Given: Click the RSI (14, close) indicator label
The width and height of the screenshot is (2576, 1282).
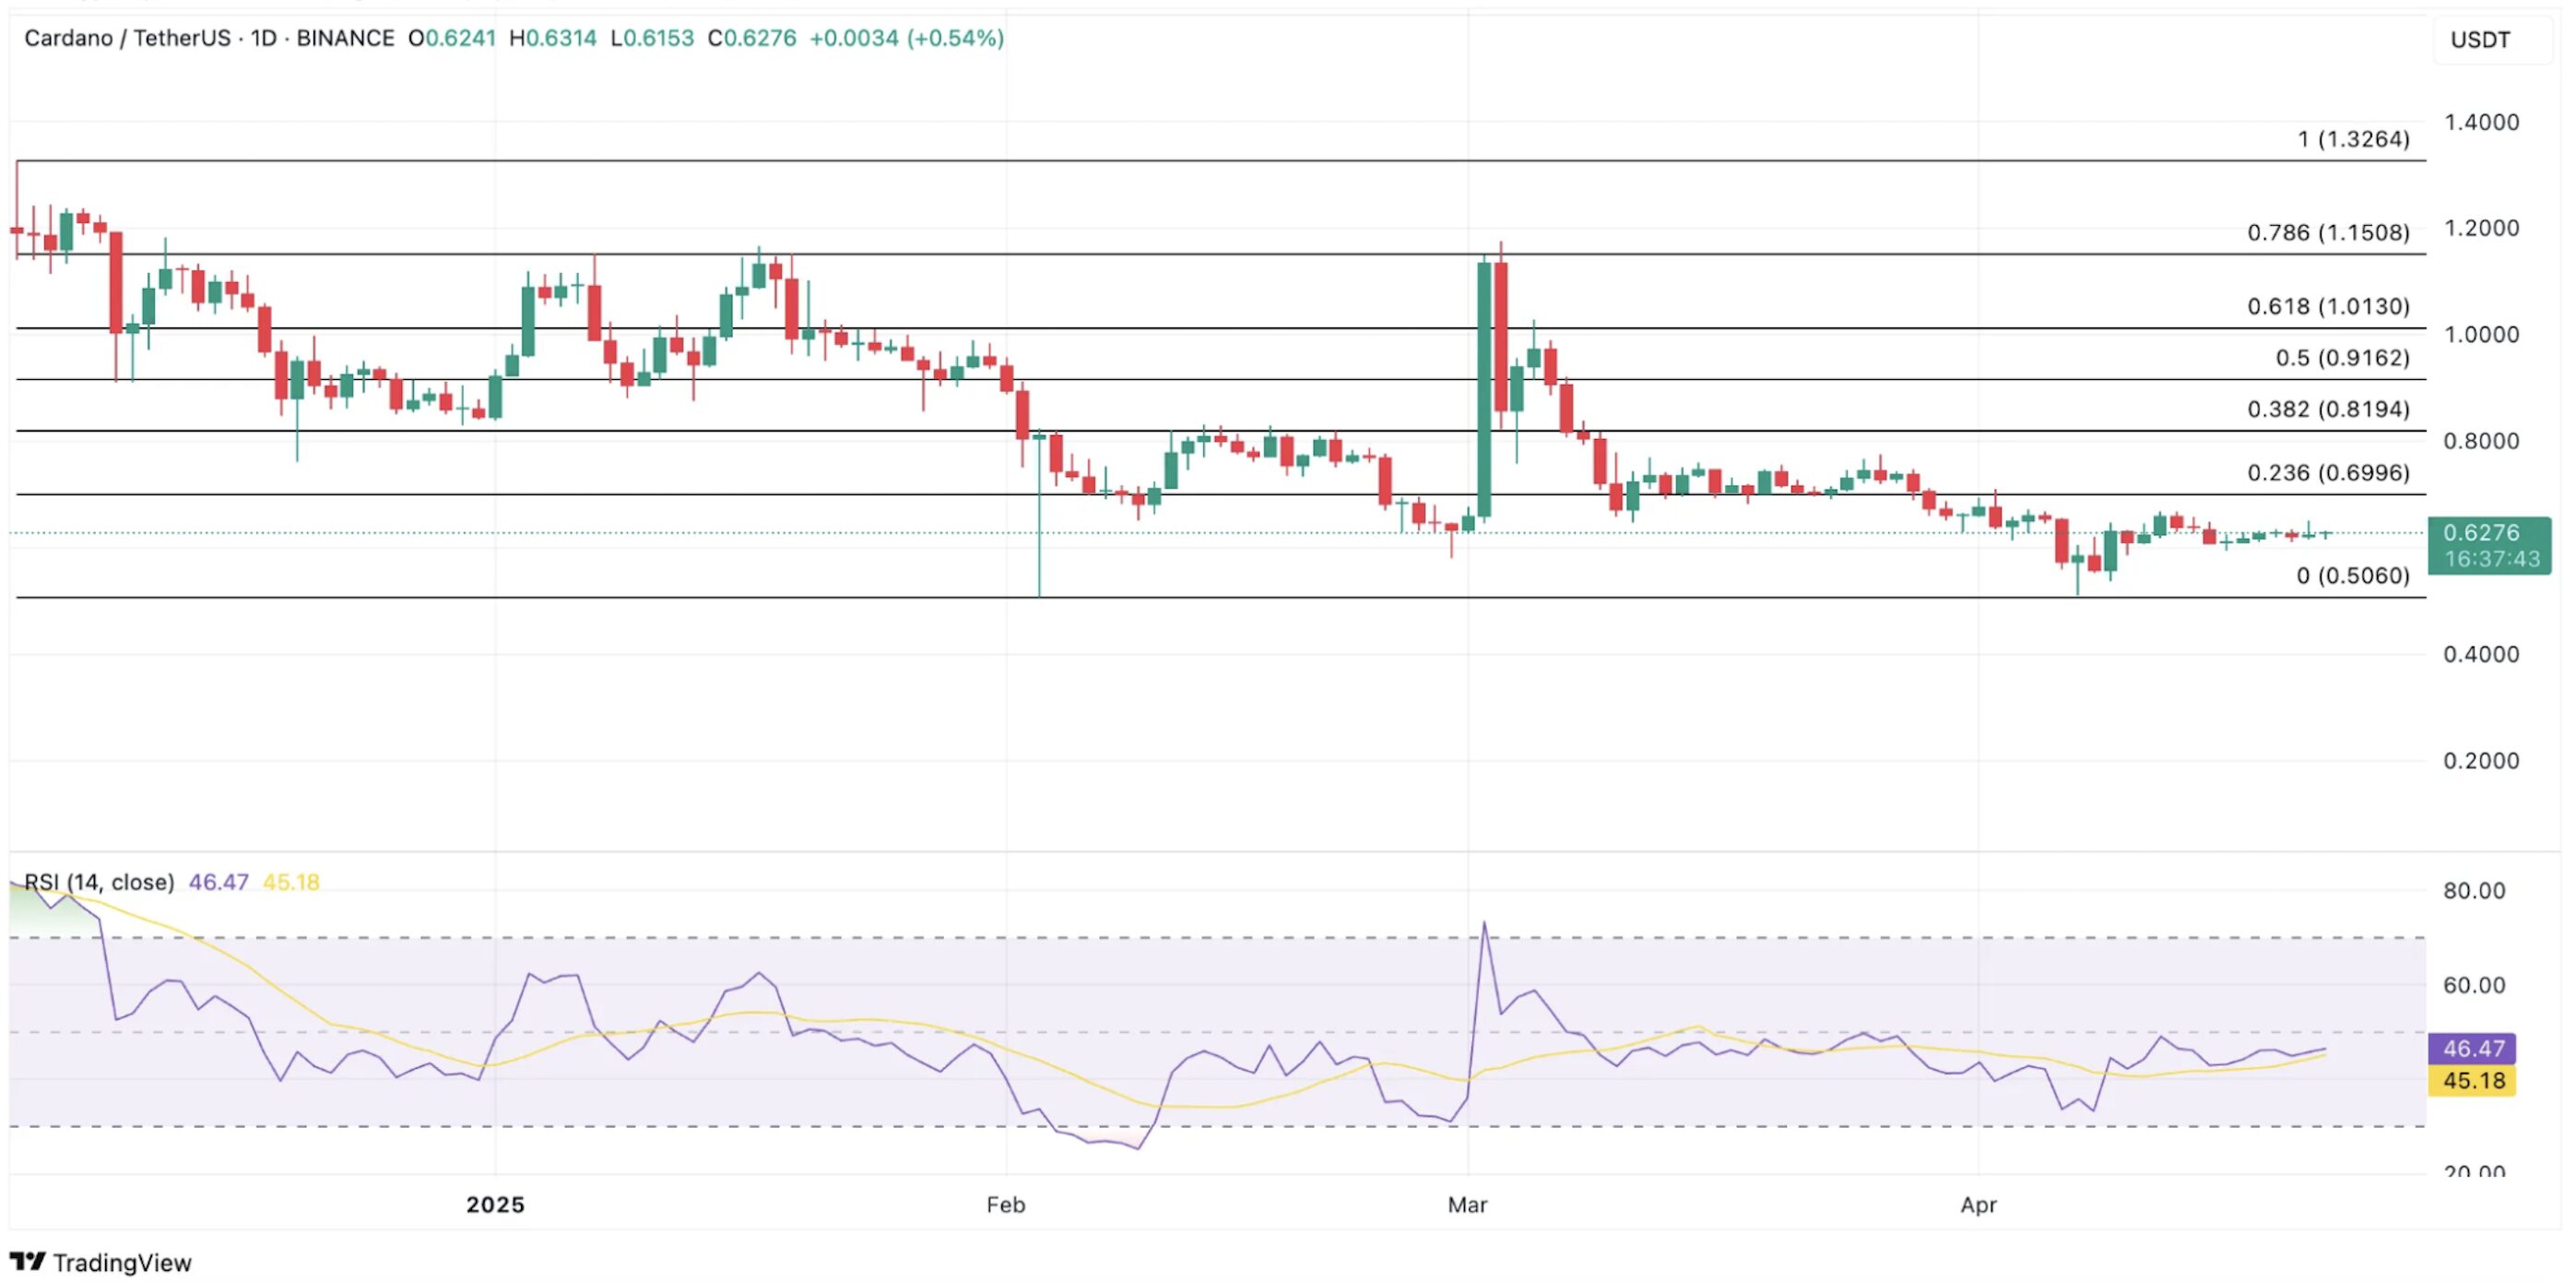Looking at the screenshot, I should pos(99,882).
